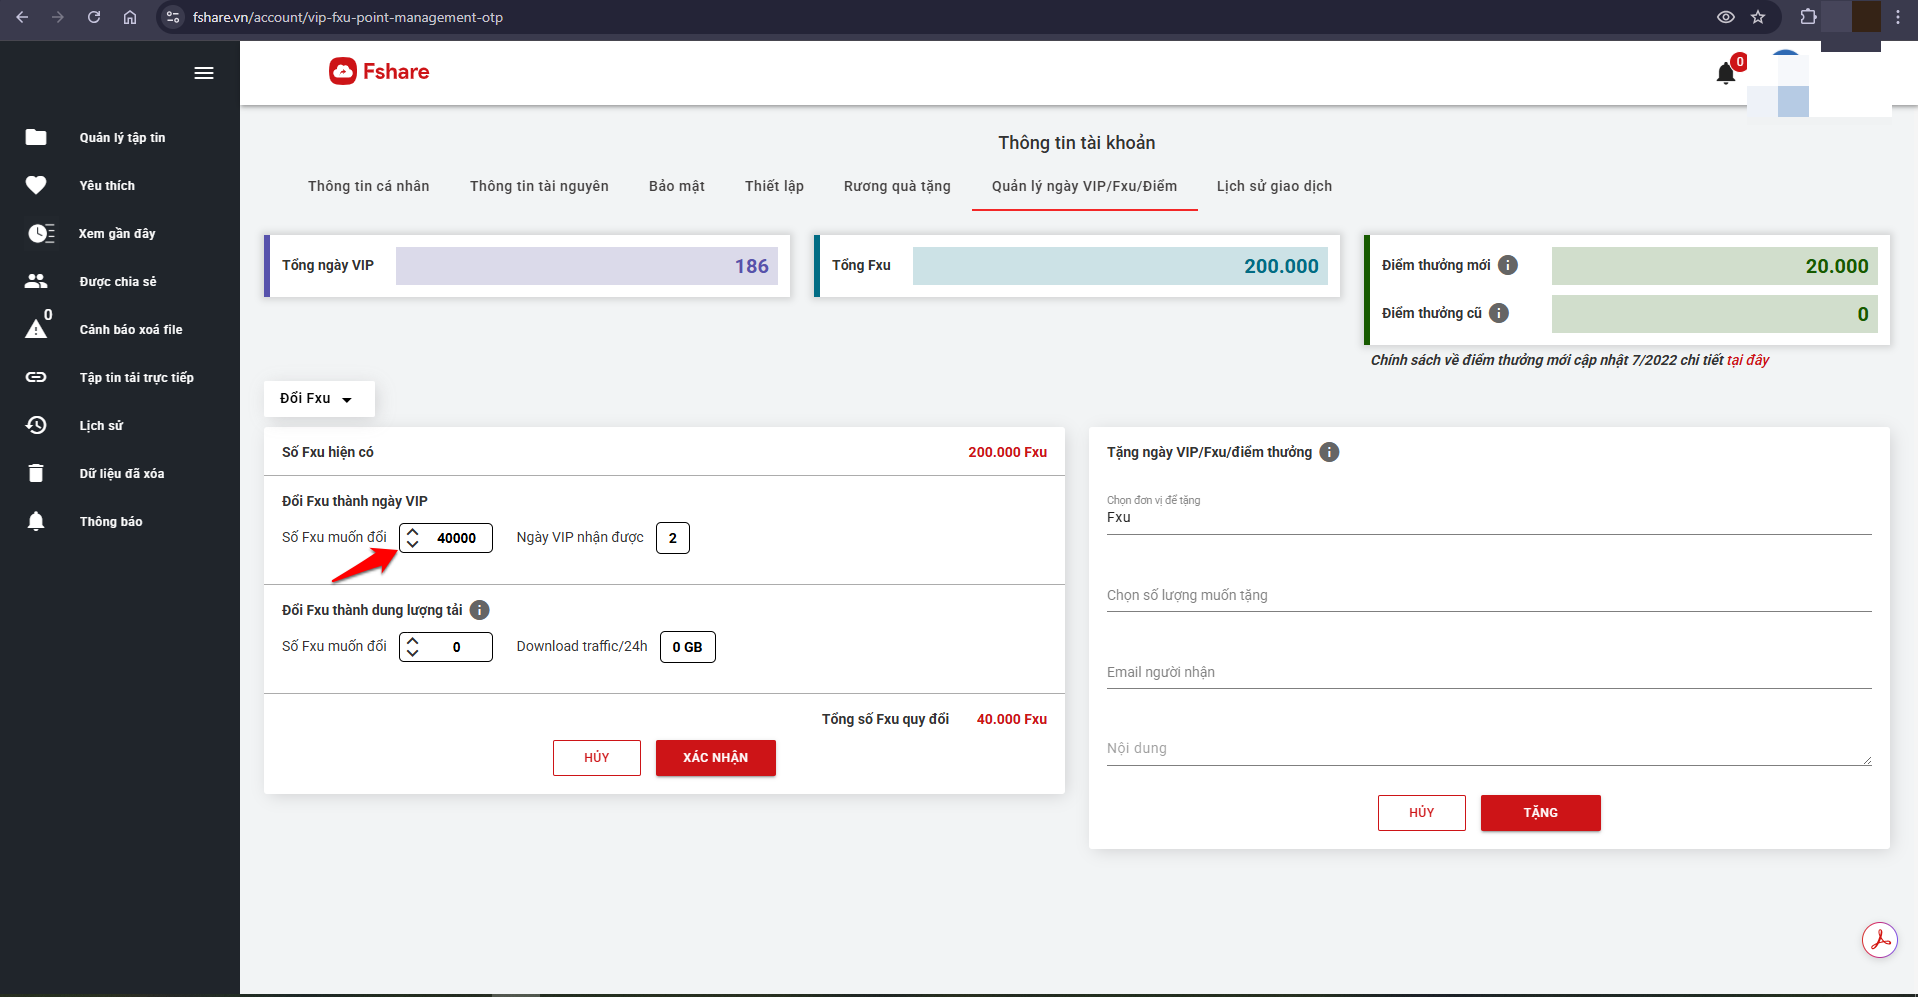Click the Fshare logo
Viewport: 1918px width, 997px height.
tap(380, 71)
